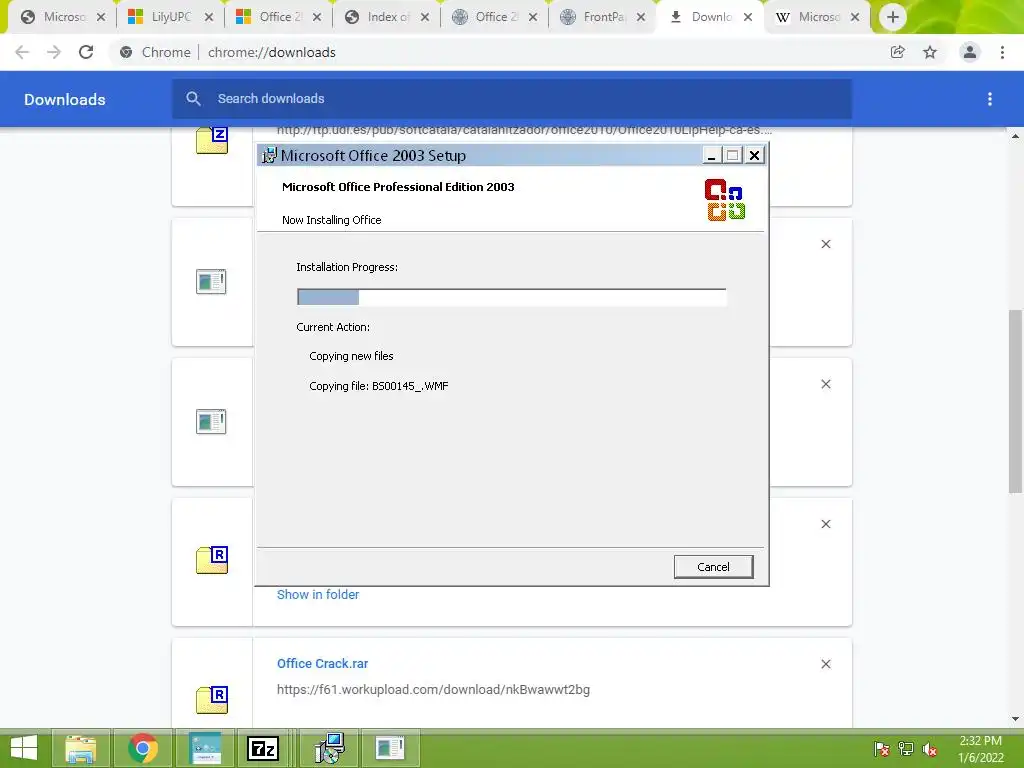Viewport: 1024px width, 768px height.
Task: Reload the current page
Action: [86, 52]
